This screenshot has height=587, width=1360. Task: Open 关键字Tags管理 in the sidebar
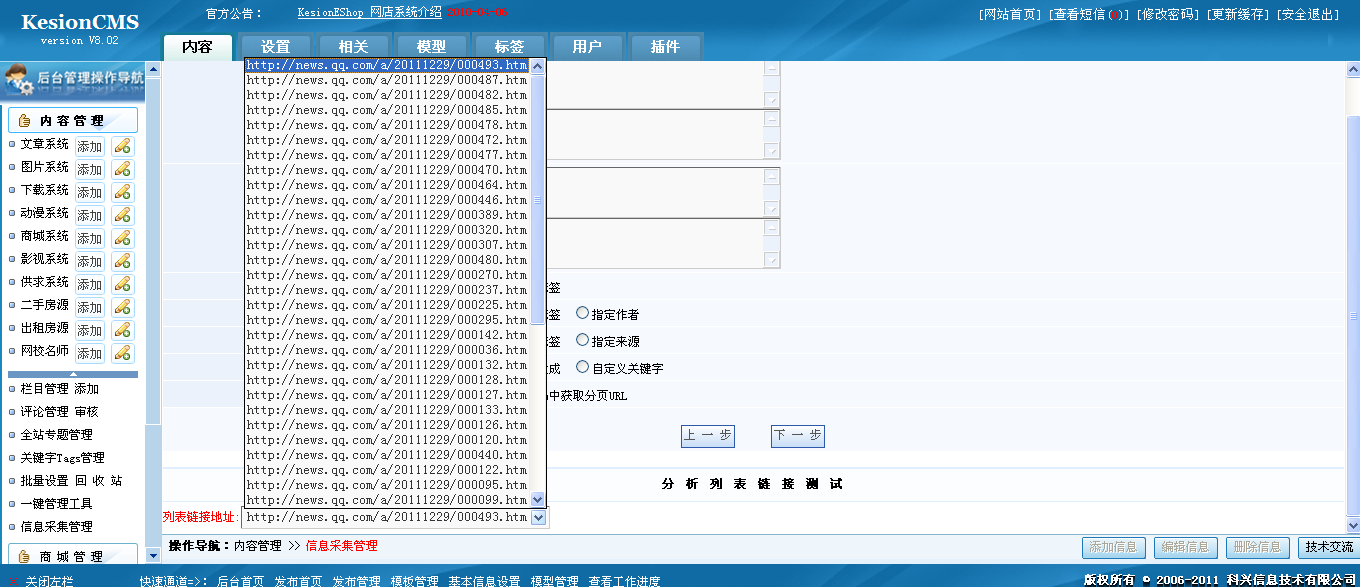point(62,458)
